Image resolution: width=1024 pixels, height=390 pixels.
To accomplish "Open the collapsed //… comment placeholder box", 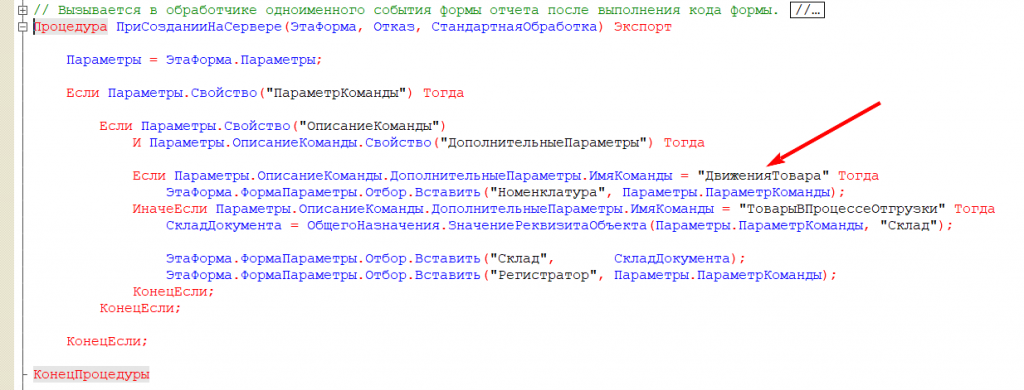I will (x=806, y=10).
